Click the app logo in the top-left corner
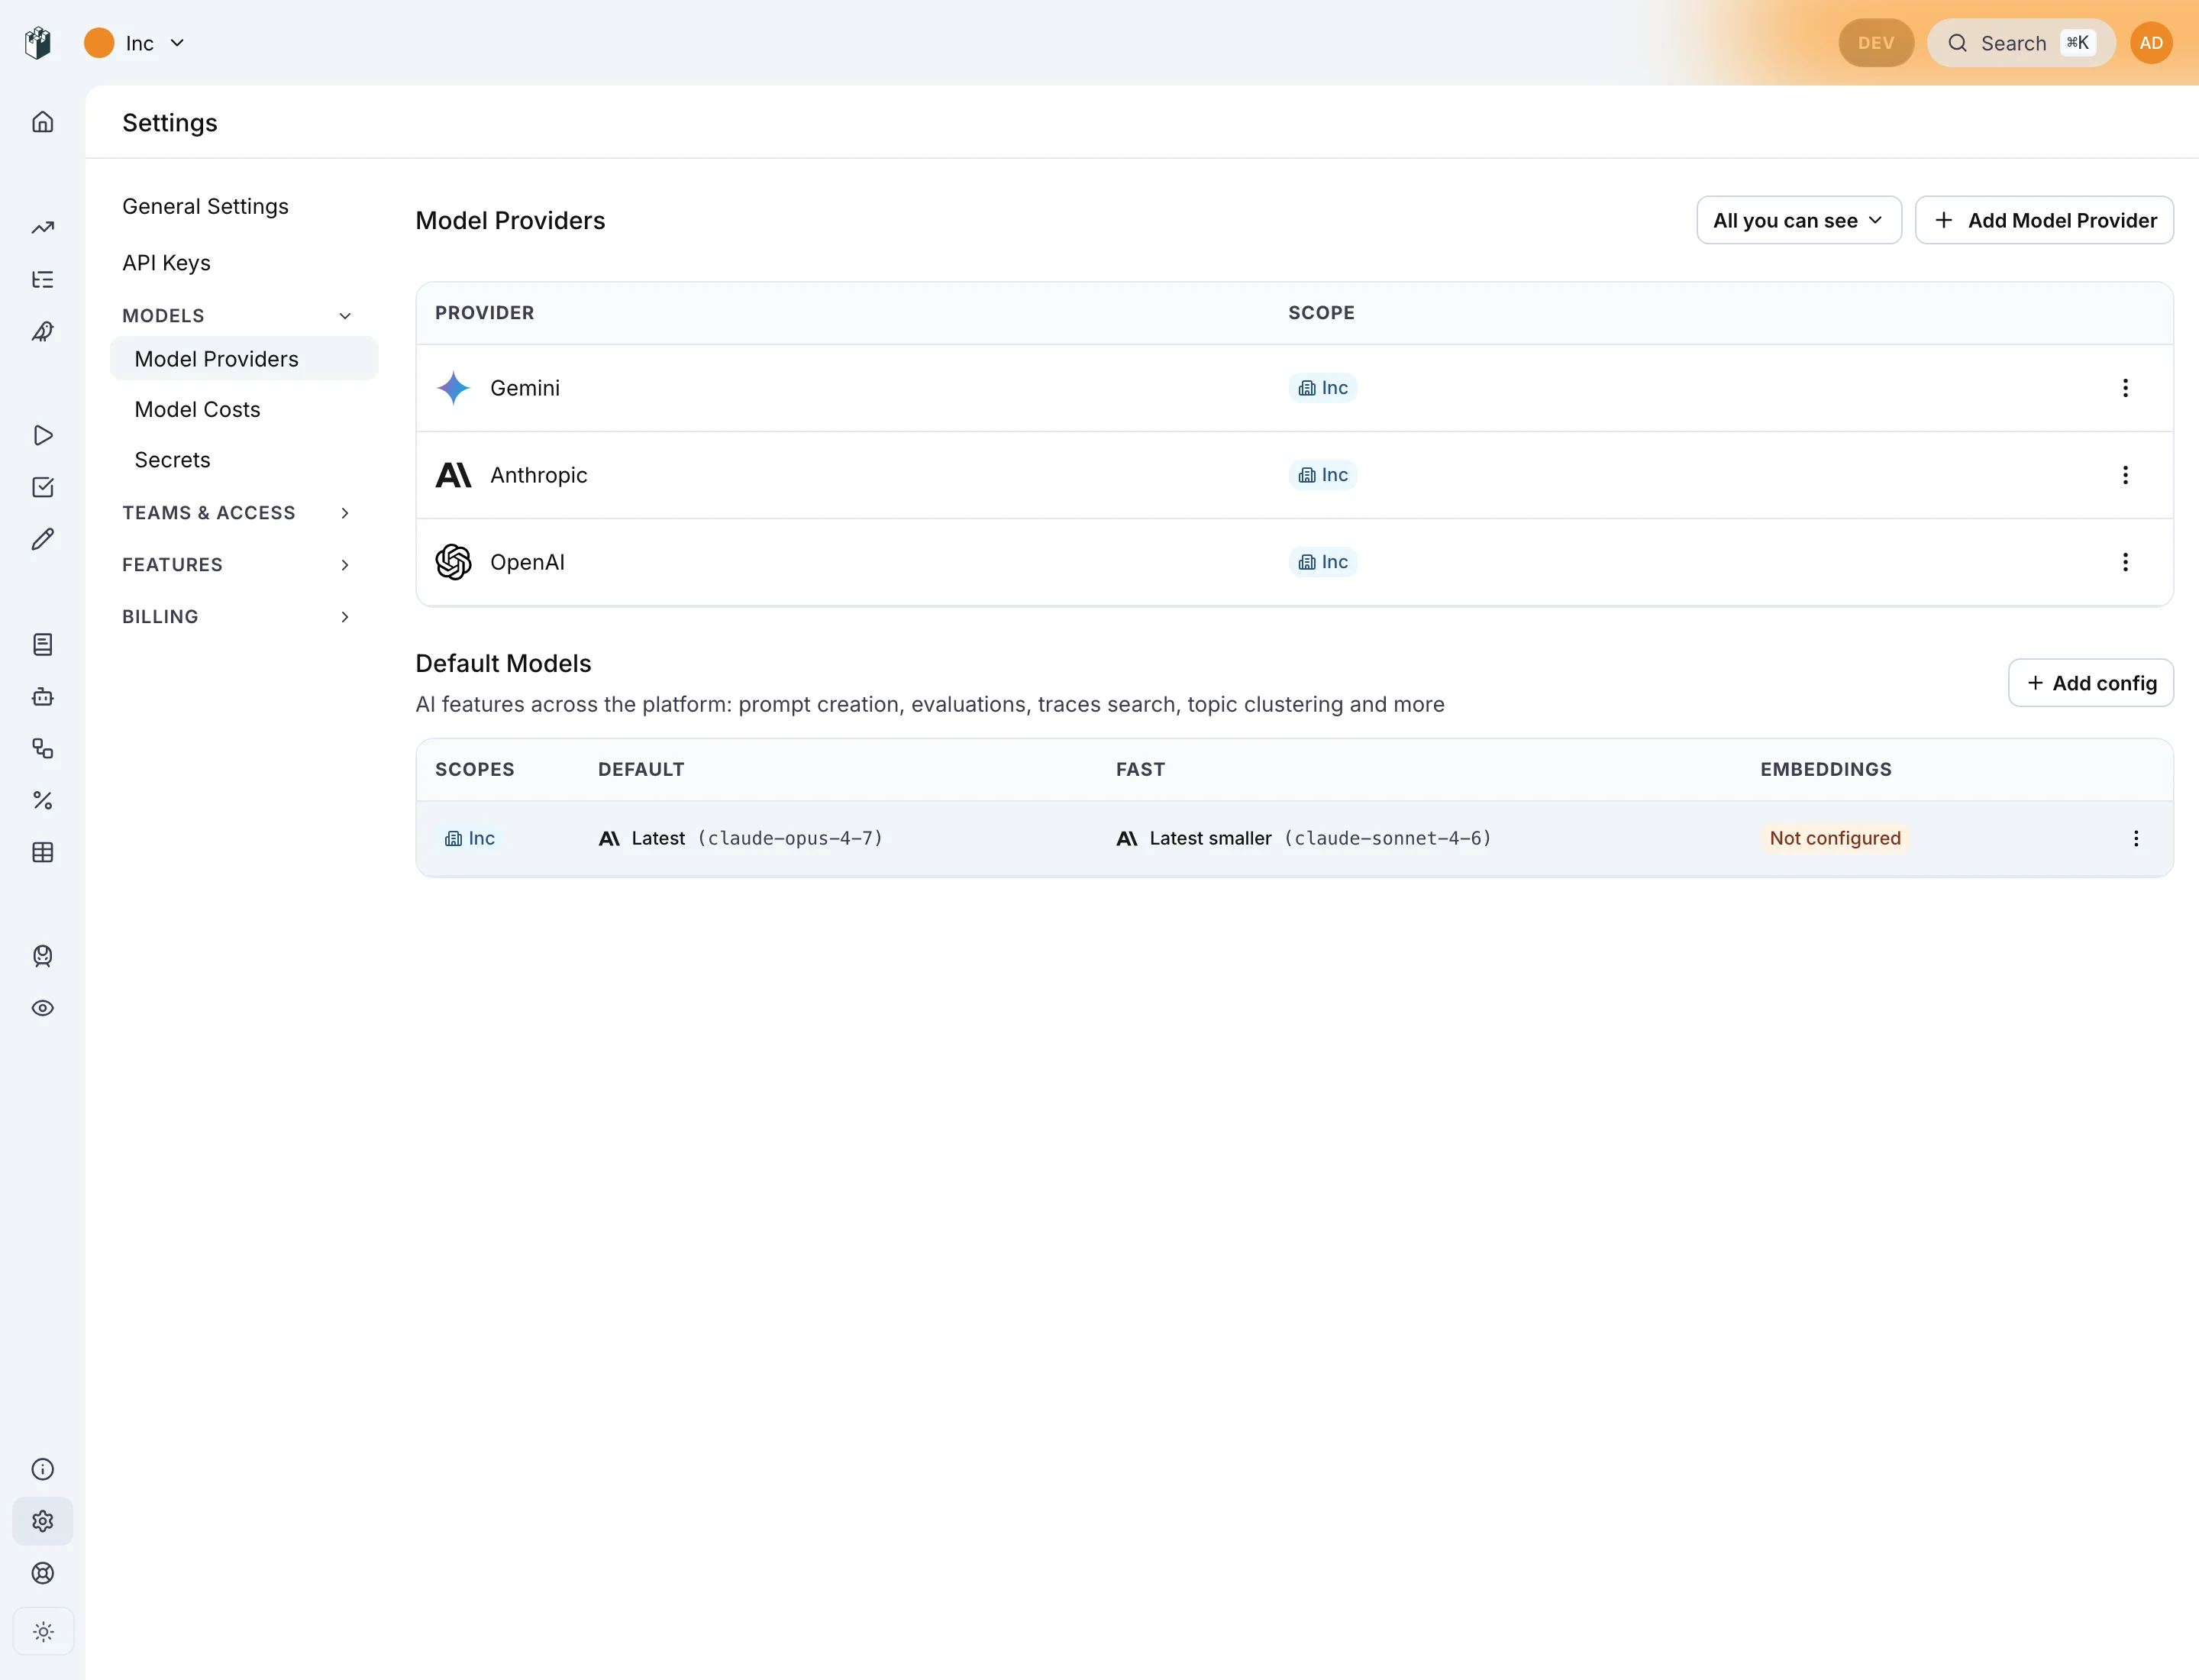 coord(38,43)
